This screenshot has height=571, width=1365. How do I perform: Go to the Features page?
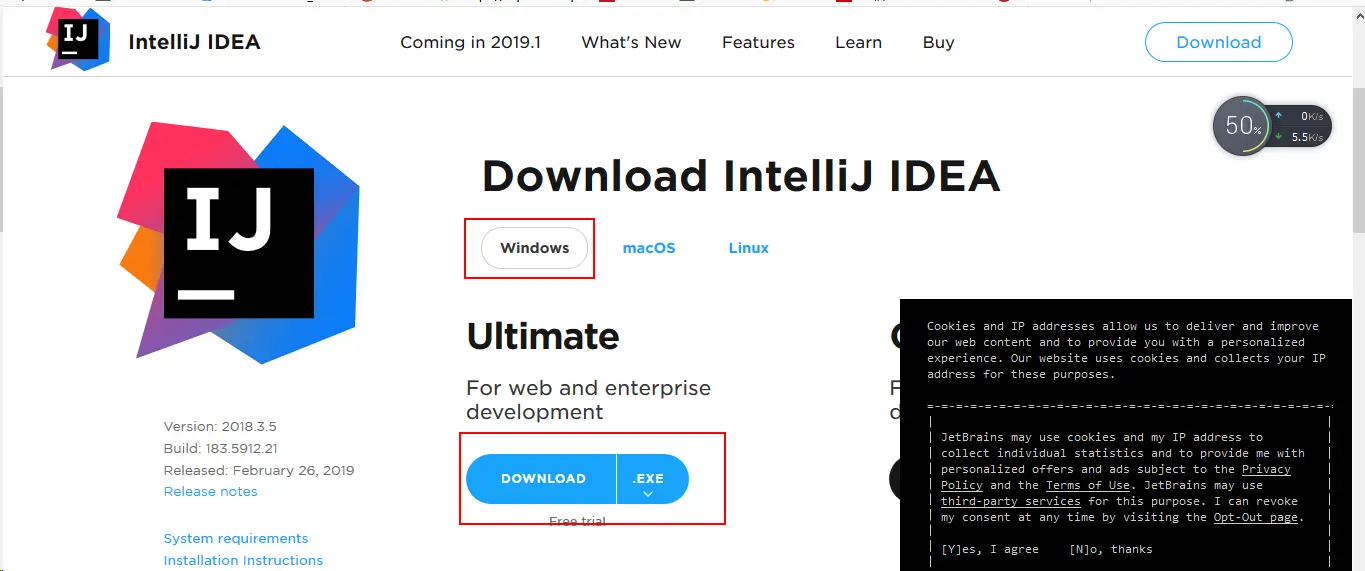click(758, 42)
